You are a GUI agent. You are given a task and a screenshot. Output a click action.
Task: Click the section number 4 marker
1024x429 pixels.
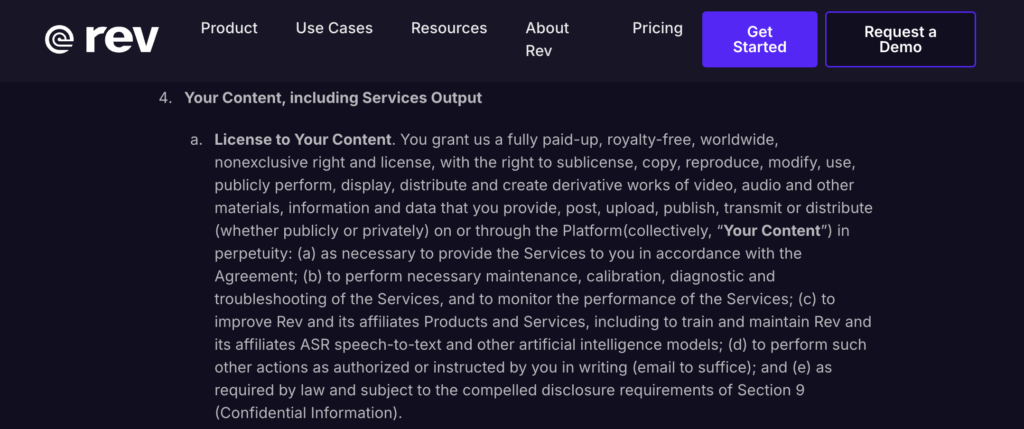[x=164, y=98]
